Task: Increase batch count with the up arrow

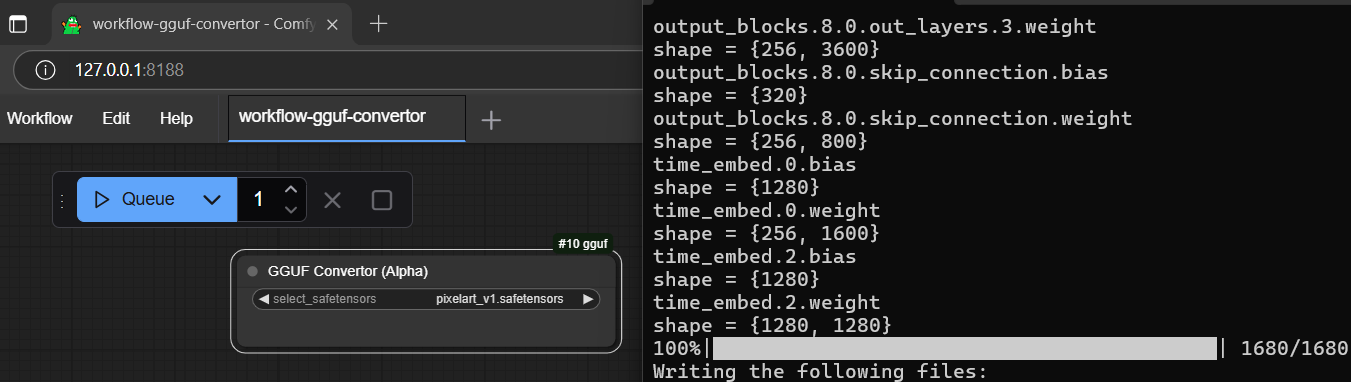Action: (x=291, y=189)
